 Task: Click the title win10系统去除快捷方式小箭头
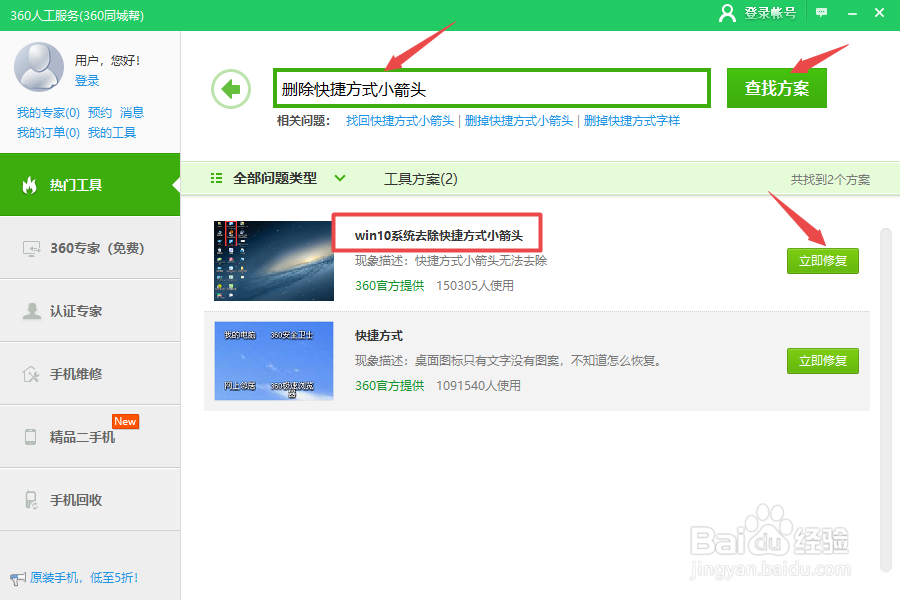pos(439,235)
